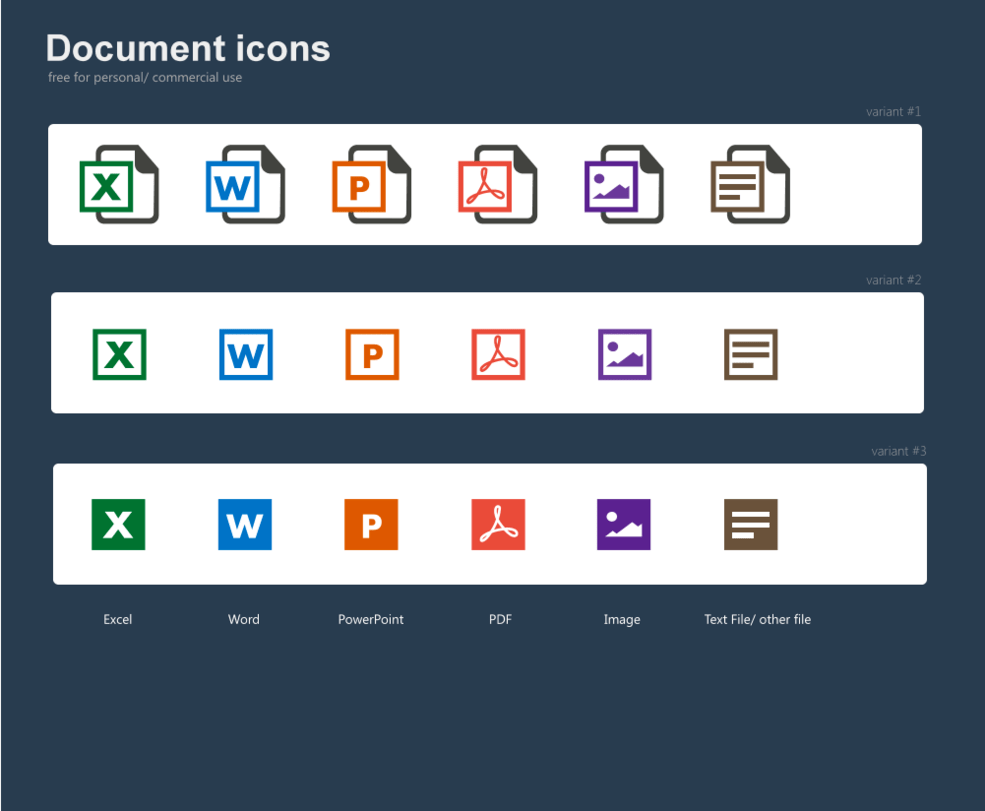Click the outlined PowerPoint icon in variant #2
This screenshot has height=811, width=985.
371,354
